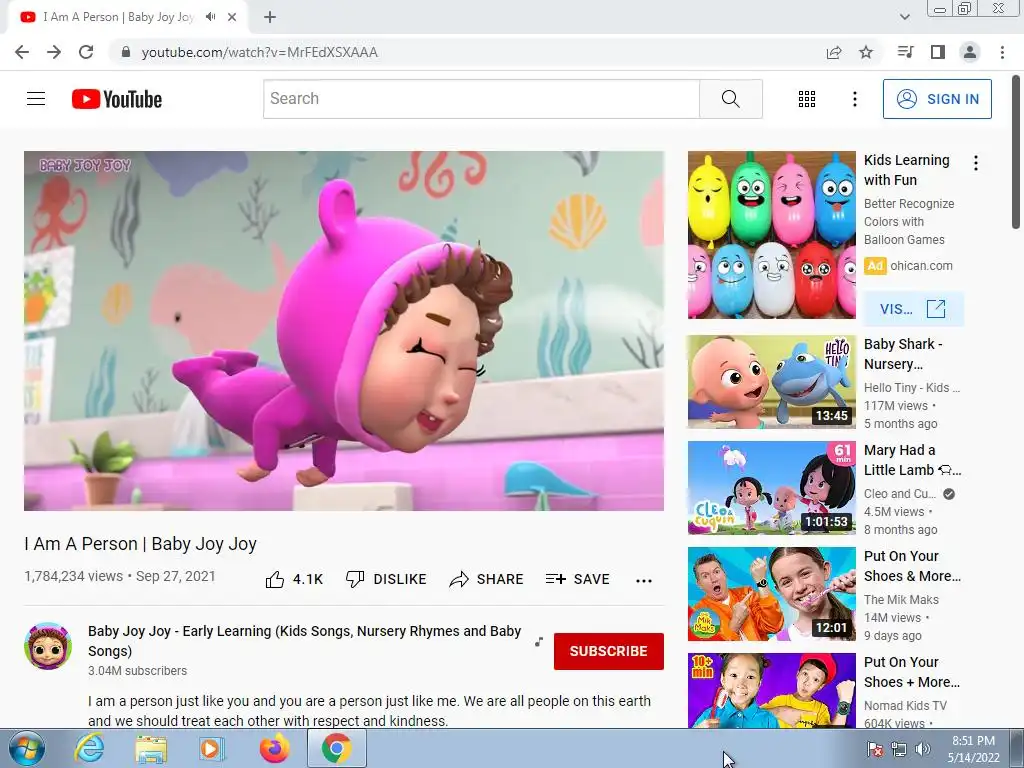1024x768 pixels.
Task: Mute the tab via speaker icon
Action: (x=210, y=17)
